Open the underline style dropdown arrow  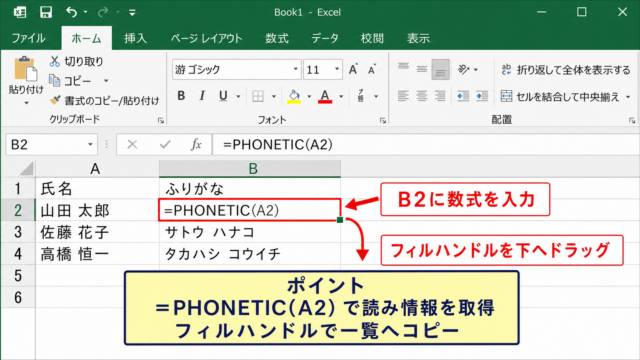pos(238,96)
